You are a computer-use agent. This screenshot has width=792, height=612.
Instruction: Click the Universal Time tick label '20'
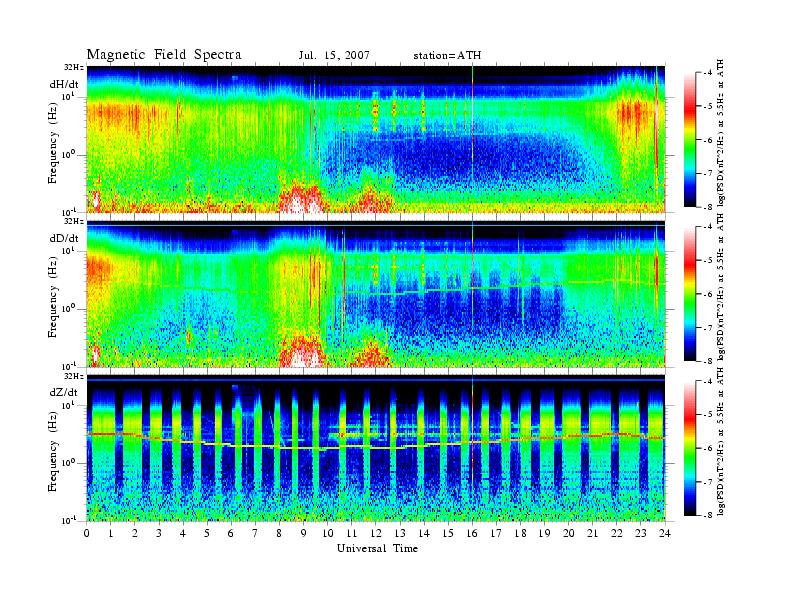pyautogui.click(x=569, y=533)
